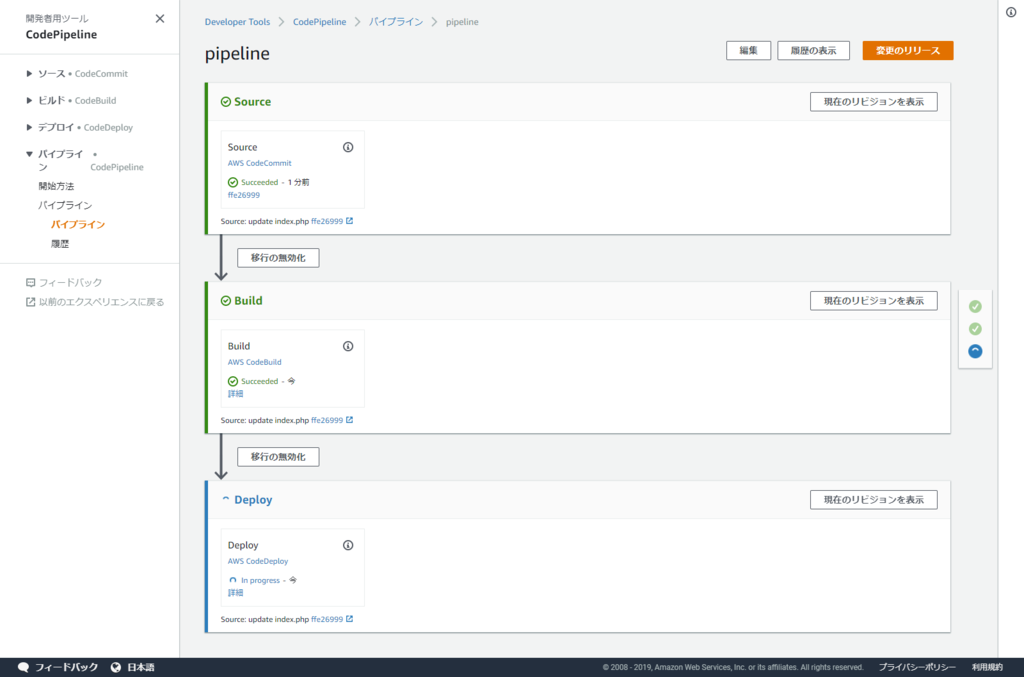Show current revision for Deploy stage

(x=874, y=500)
